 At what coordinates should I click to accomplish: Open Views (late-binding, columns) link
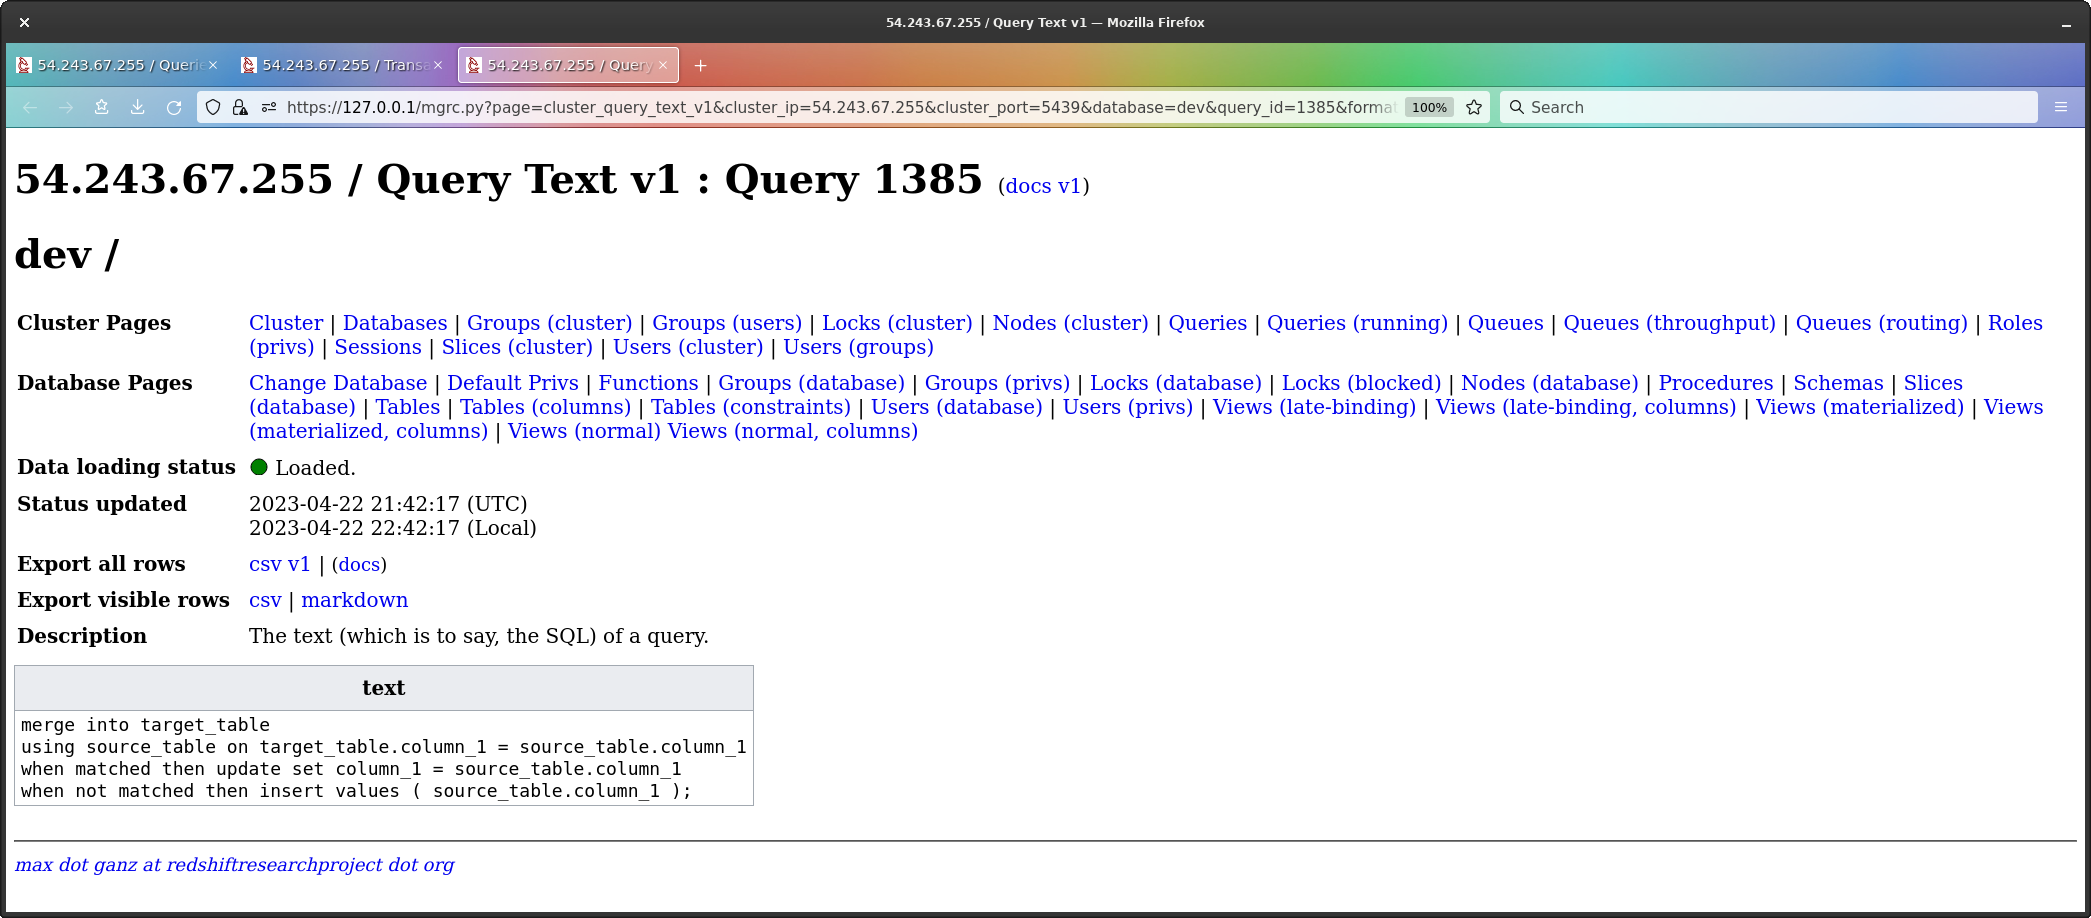click(1586, 407)
